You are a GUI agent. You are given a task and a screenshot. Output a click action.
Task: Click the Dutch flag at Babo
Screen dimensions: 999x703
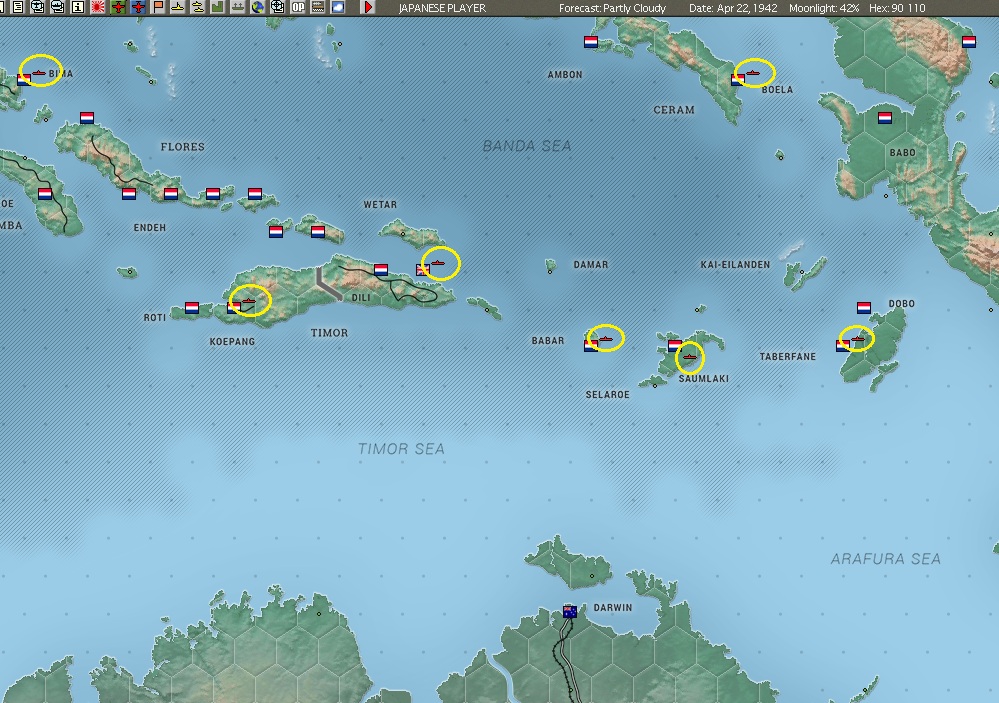[885, 118]
